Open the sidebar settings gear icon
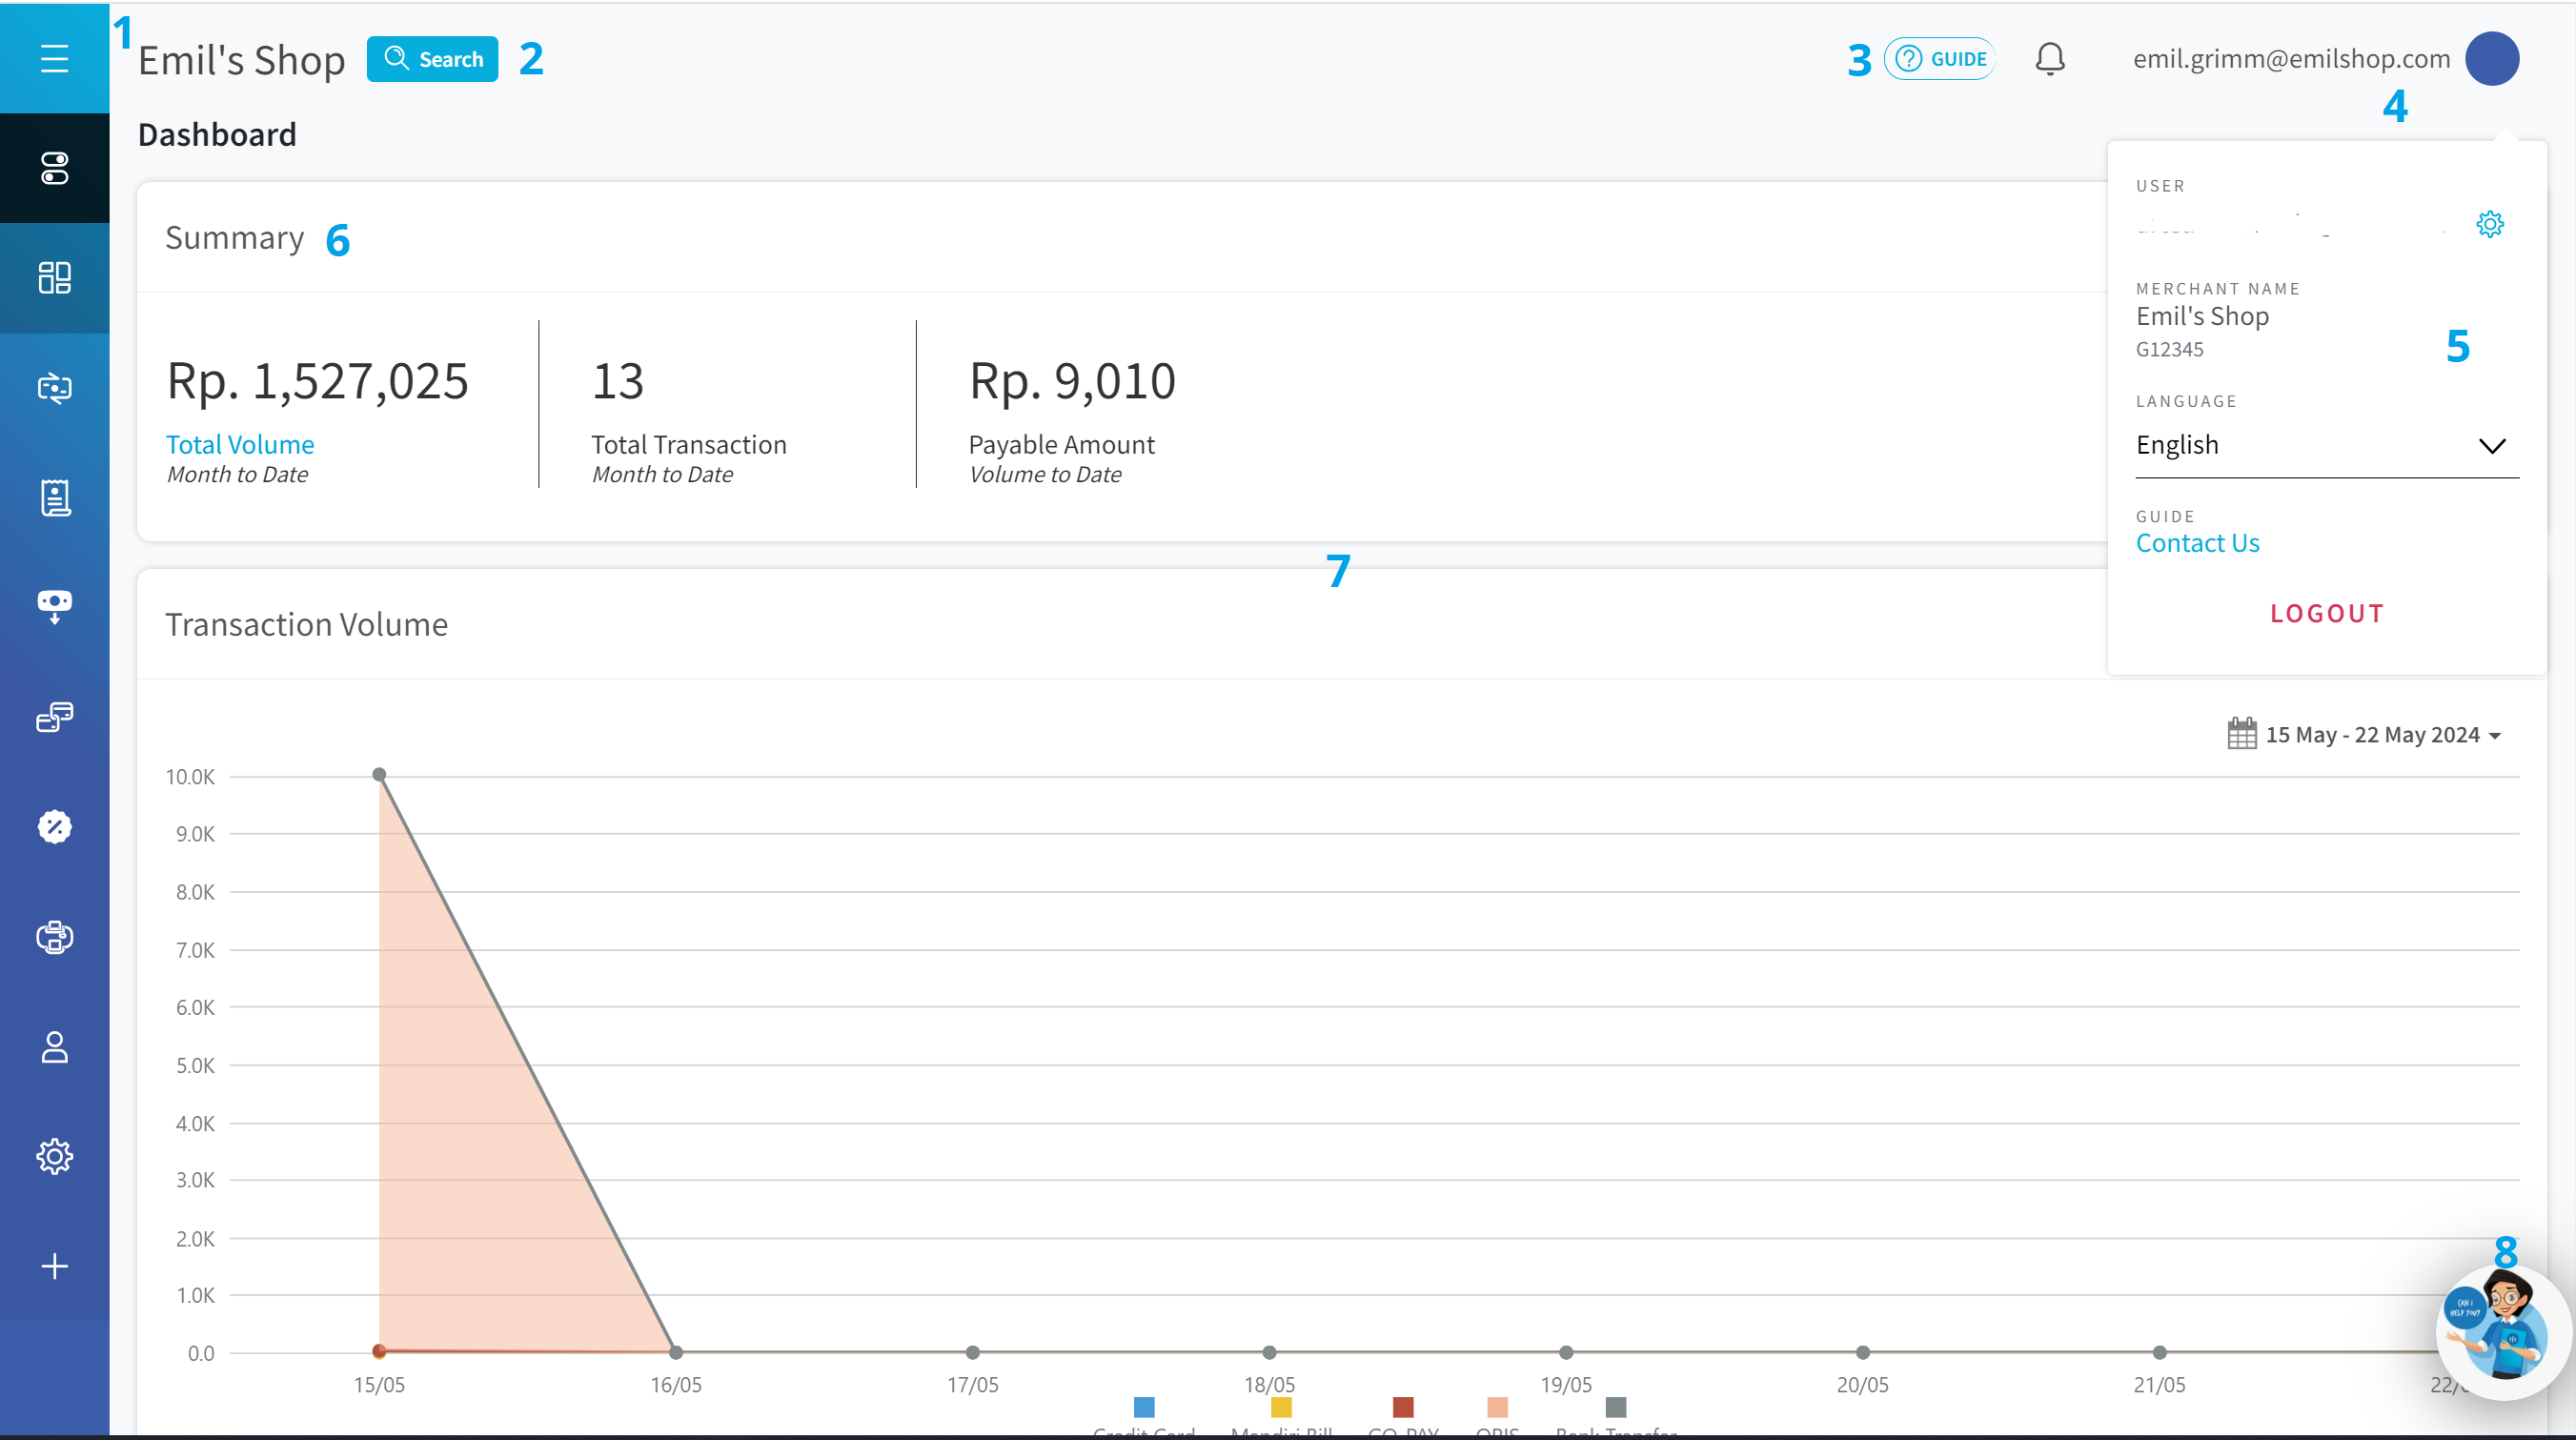 click(54, 1156)
